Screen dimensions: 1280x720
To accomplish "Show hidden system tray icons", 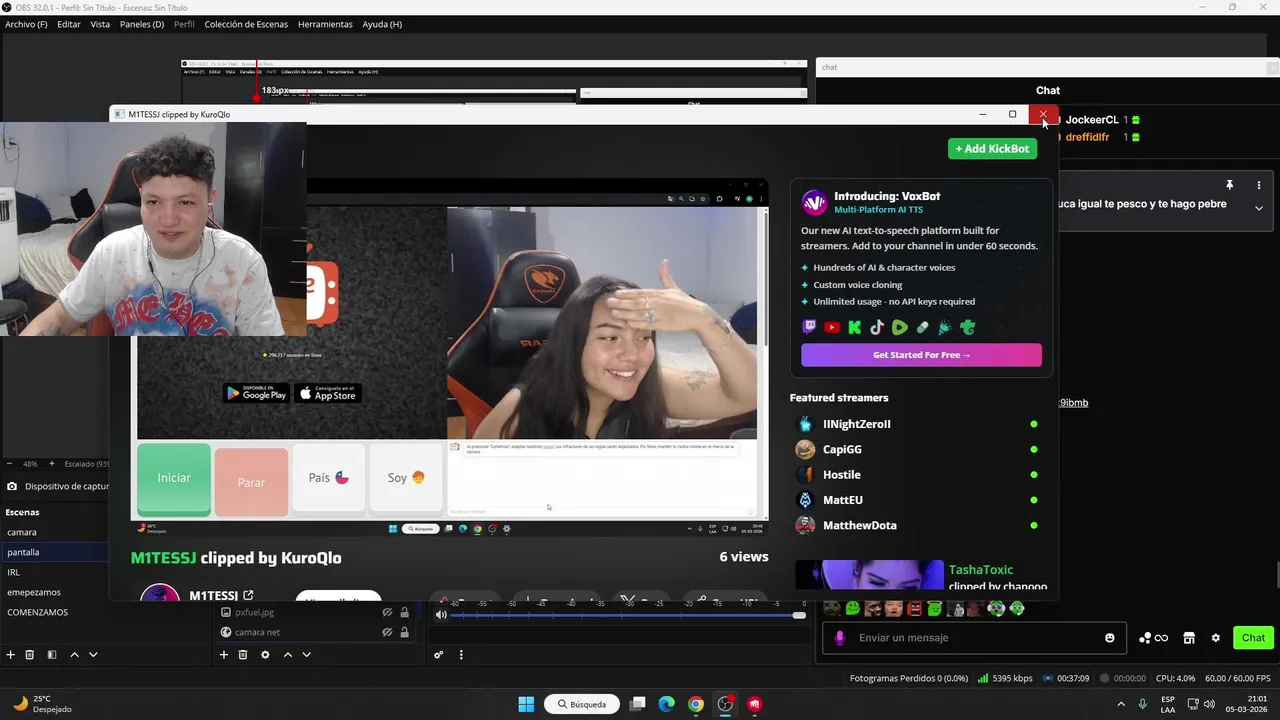I will pos(1120,704).
